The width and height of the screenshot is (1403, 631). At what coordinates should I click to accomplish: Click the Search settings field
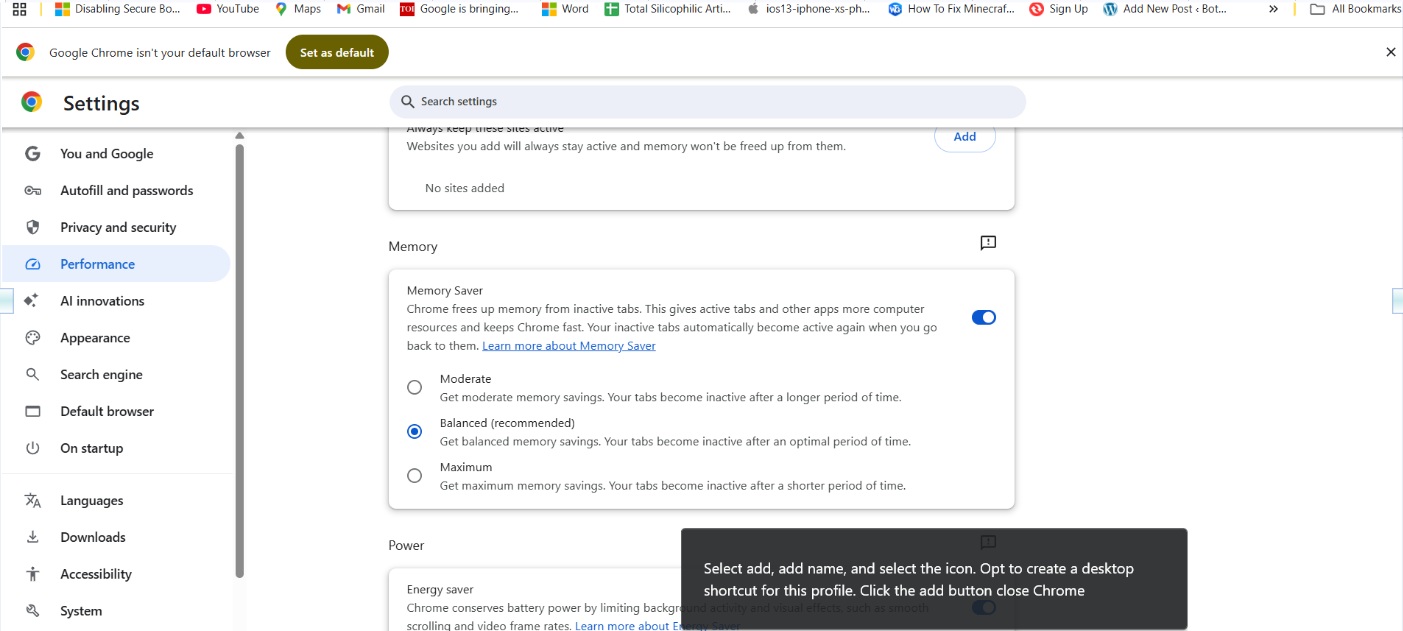tap(707, 101)
